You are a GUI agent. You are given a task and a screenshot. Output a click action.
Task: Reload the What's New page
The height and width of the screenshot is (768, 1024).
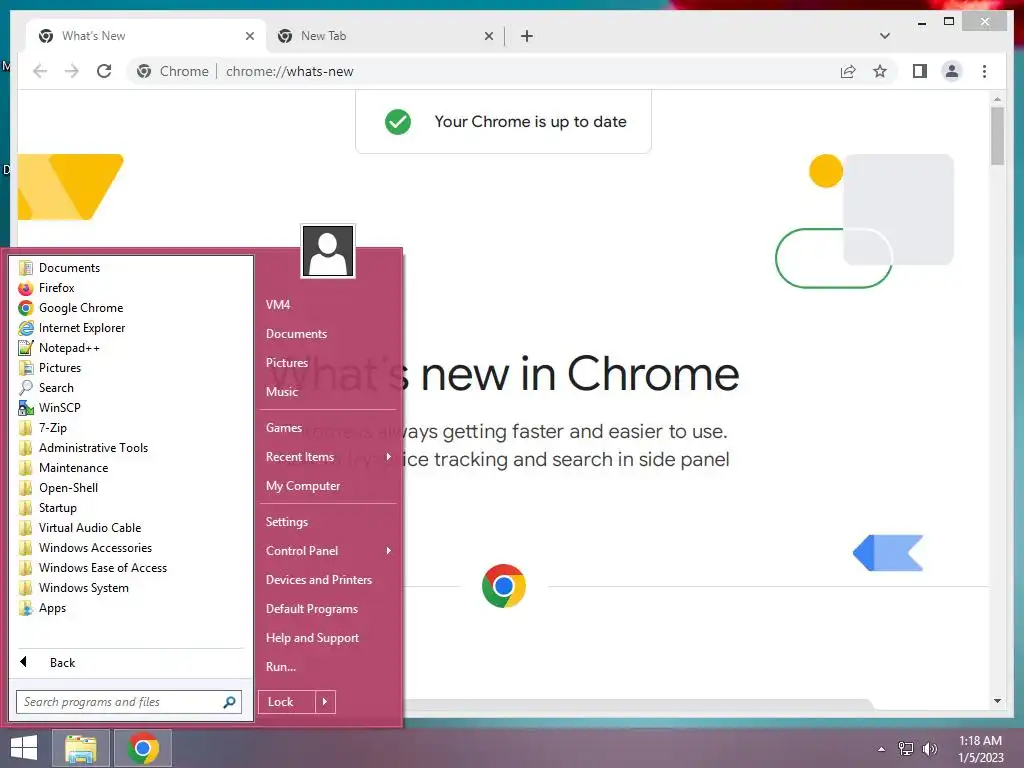click(x=104, y=71)
